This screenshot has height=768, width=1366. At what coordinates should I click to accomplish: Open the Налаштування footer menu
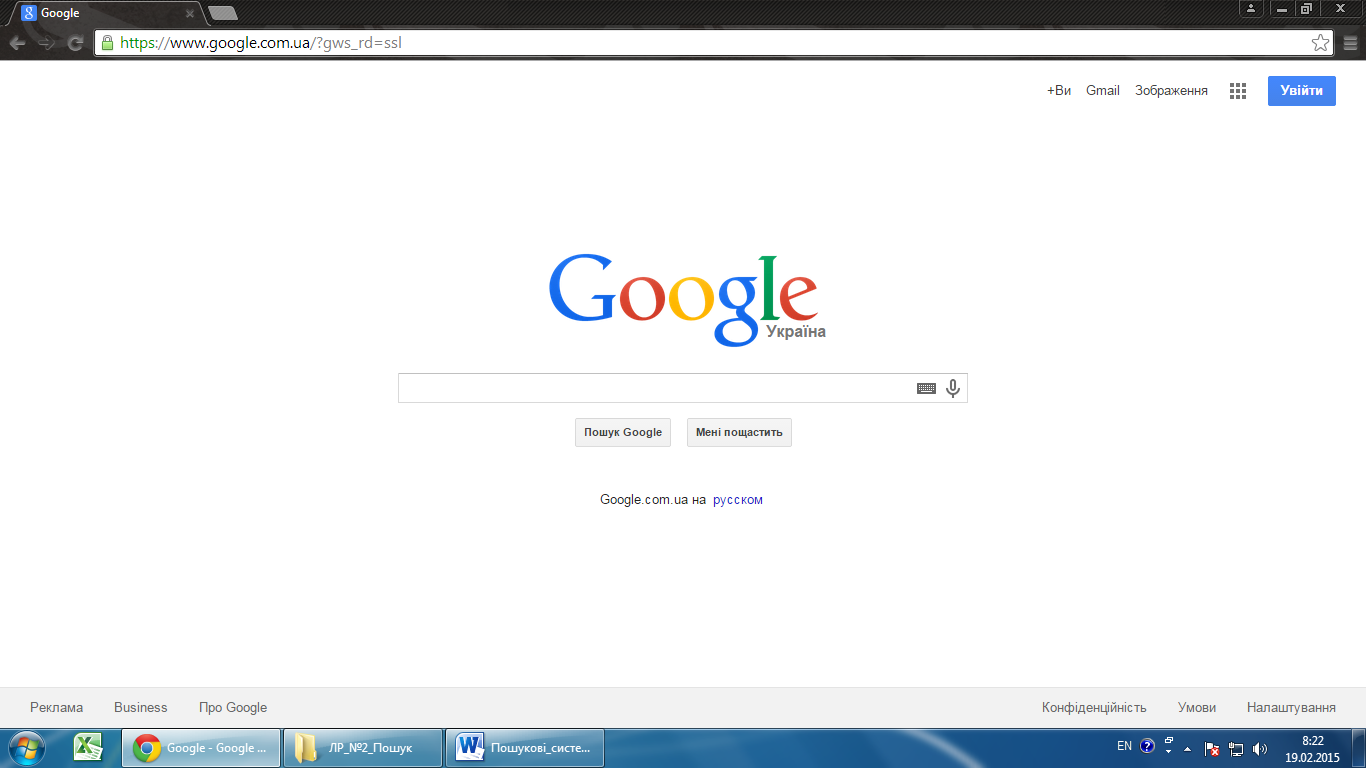[1291, 707]
